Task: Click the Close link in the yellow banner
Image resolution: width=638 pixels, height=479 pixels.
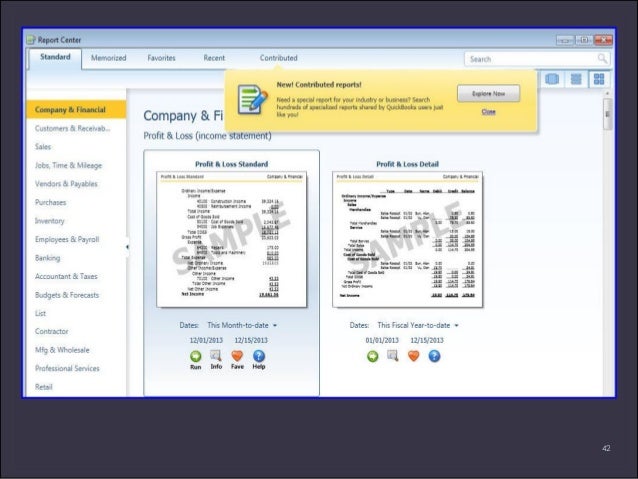Action: (x=488, y=112)
